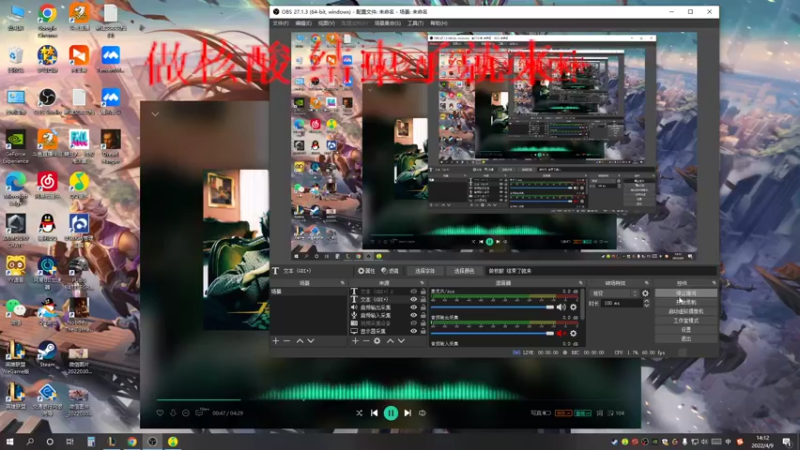The image size is (800, 450).
Task: Click 退出 button in controls panel
Action: 686,339
